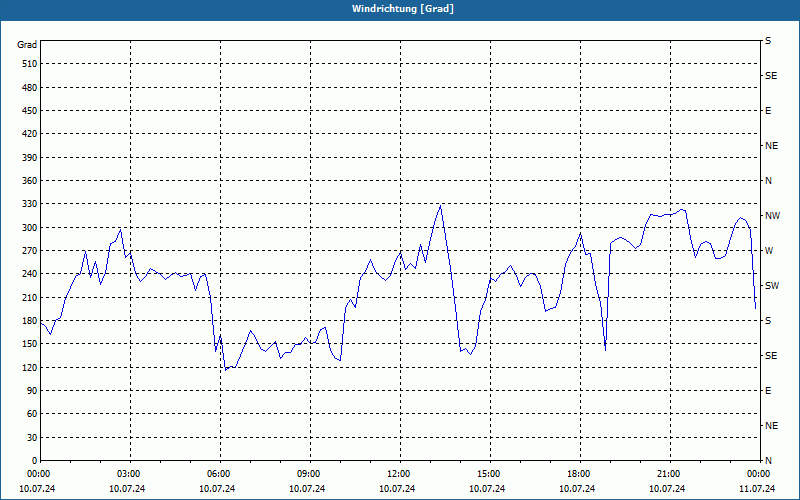
Task: Select the 120 value on the y-axis
Action: point(30,367)
